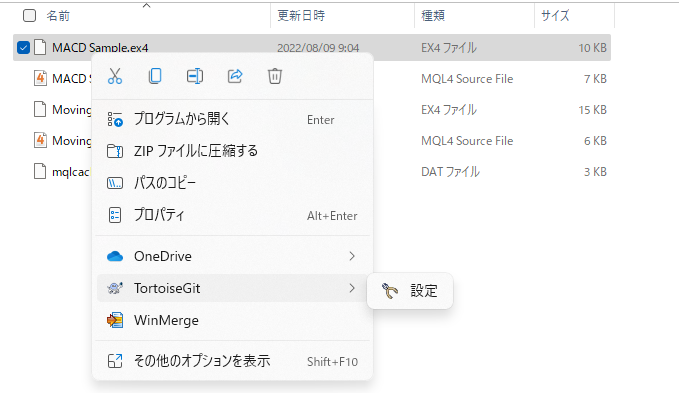The width and height of the screenshot is (679, 393).
Task: Toggle the select-all checkbox beside 名前
Action: pos(29,16)
